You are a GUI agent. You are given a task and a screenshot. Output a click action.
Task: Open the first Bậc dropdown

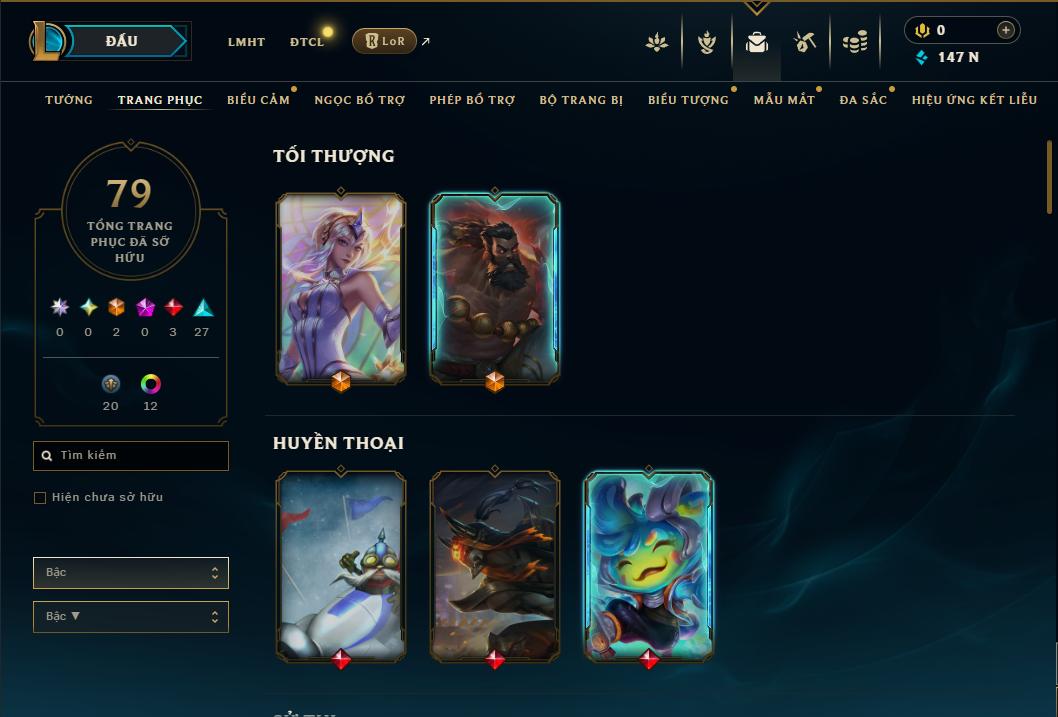[x=131, y=573]
